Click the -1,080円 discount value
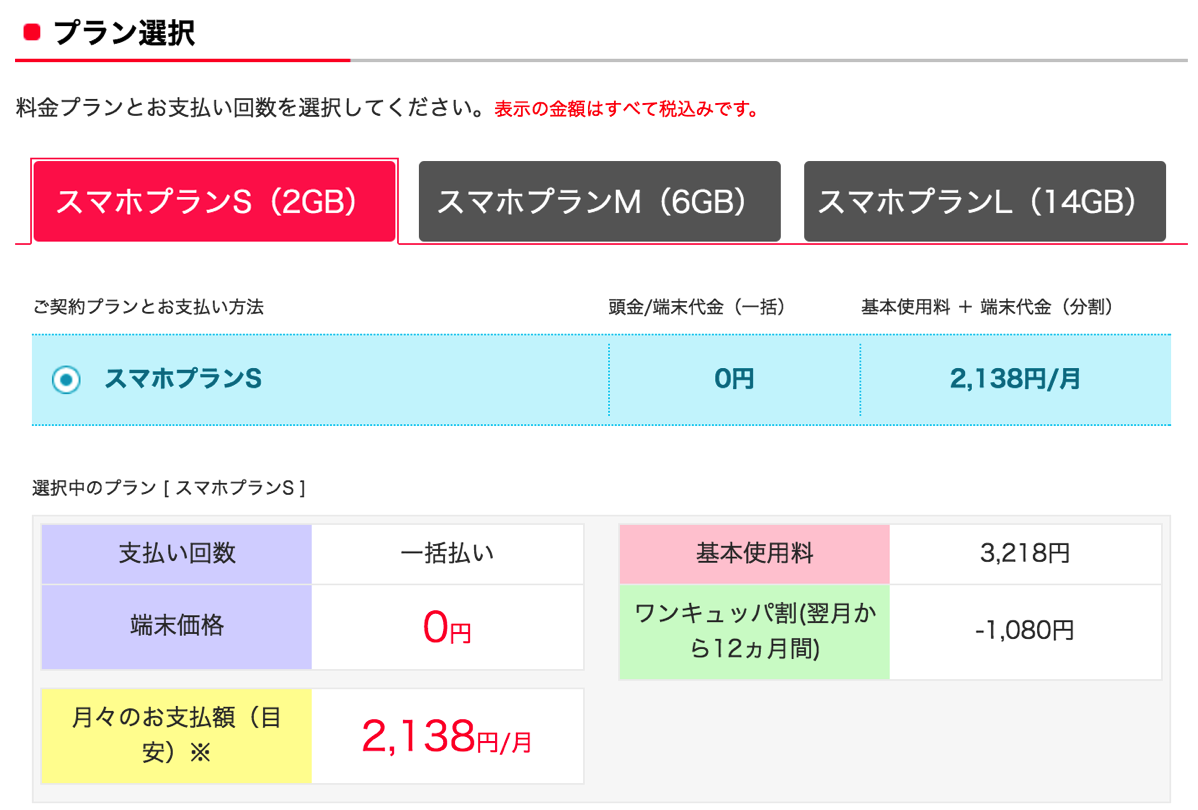The image size is (1198, 810). 1025,631
